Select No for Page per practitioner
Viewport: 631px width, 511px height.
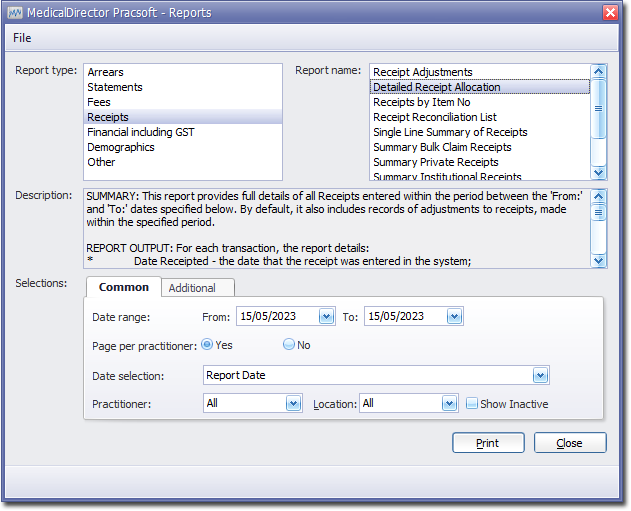click(289, 344)
